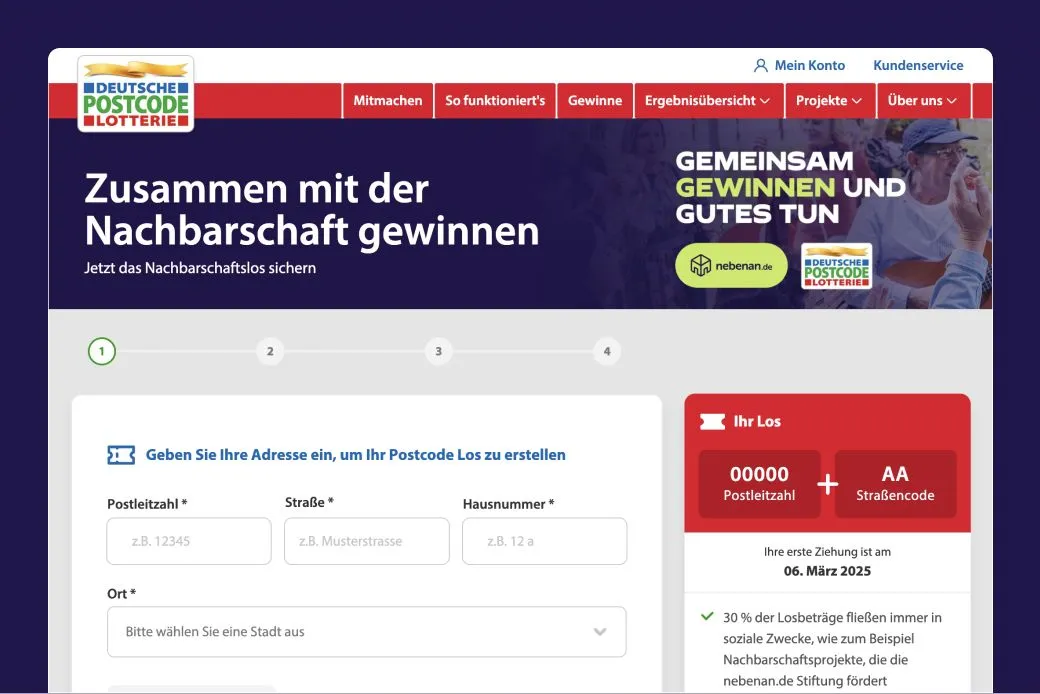The height and width of the screenshot is (694, 1040).
Task: Click the Gemeinsam gewinnen und Gutes tun text
Action: click(790, 188)
